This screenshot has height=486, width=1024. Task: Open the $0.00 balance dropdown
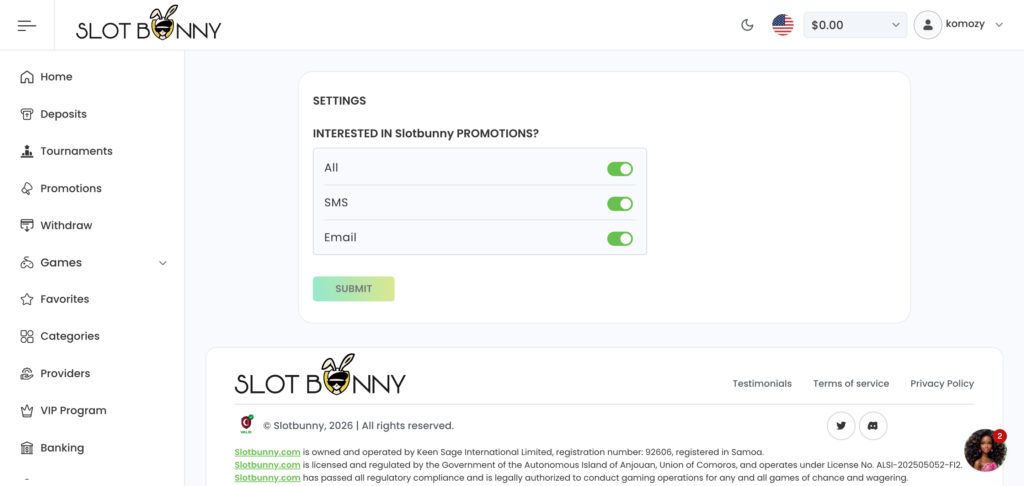click(x=855, y=25)
